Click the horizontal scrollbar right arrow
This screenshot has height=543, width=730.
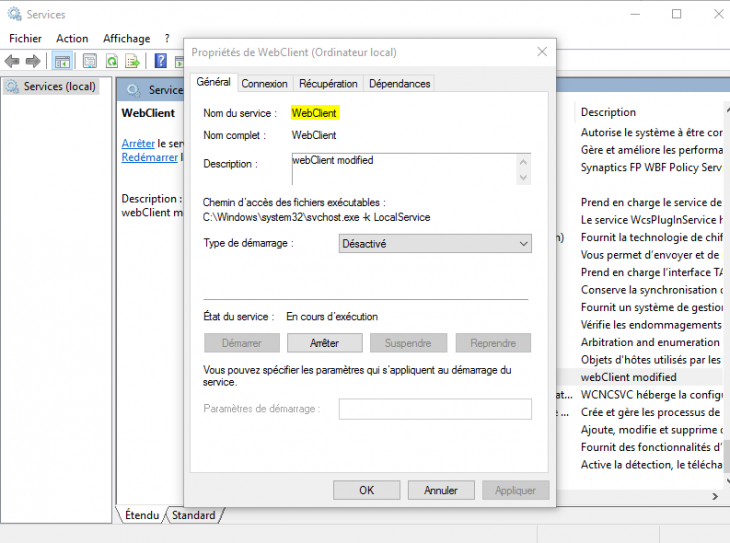coord(715,497)
